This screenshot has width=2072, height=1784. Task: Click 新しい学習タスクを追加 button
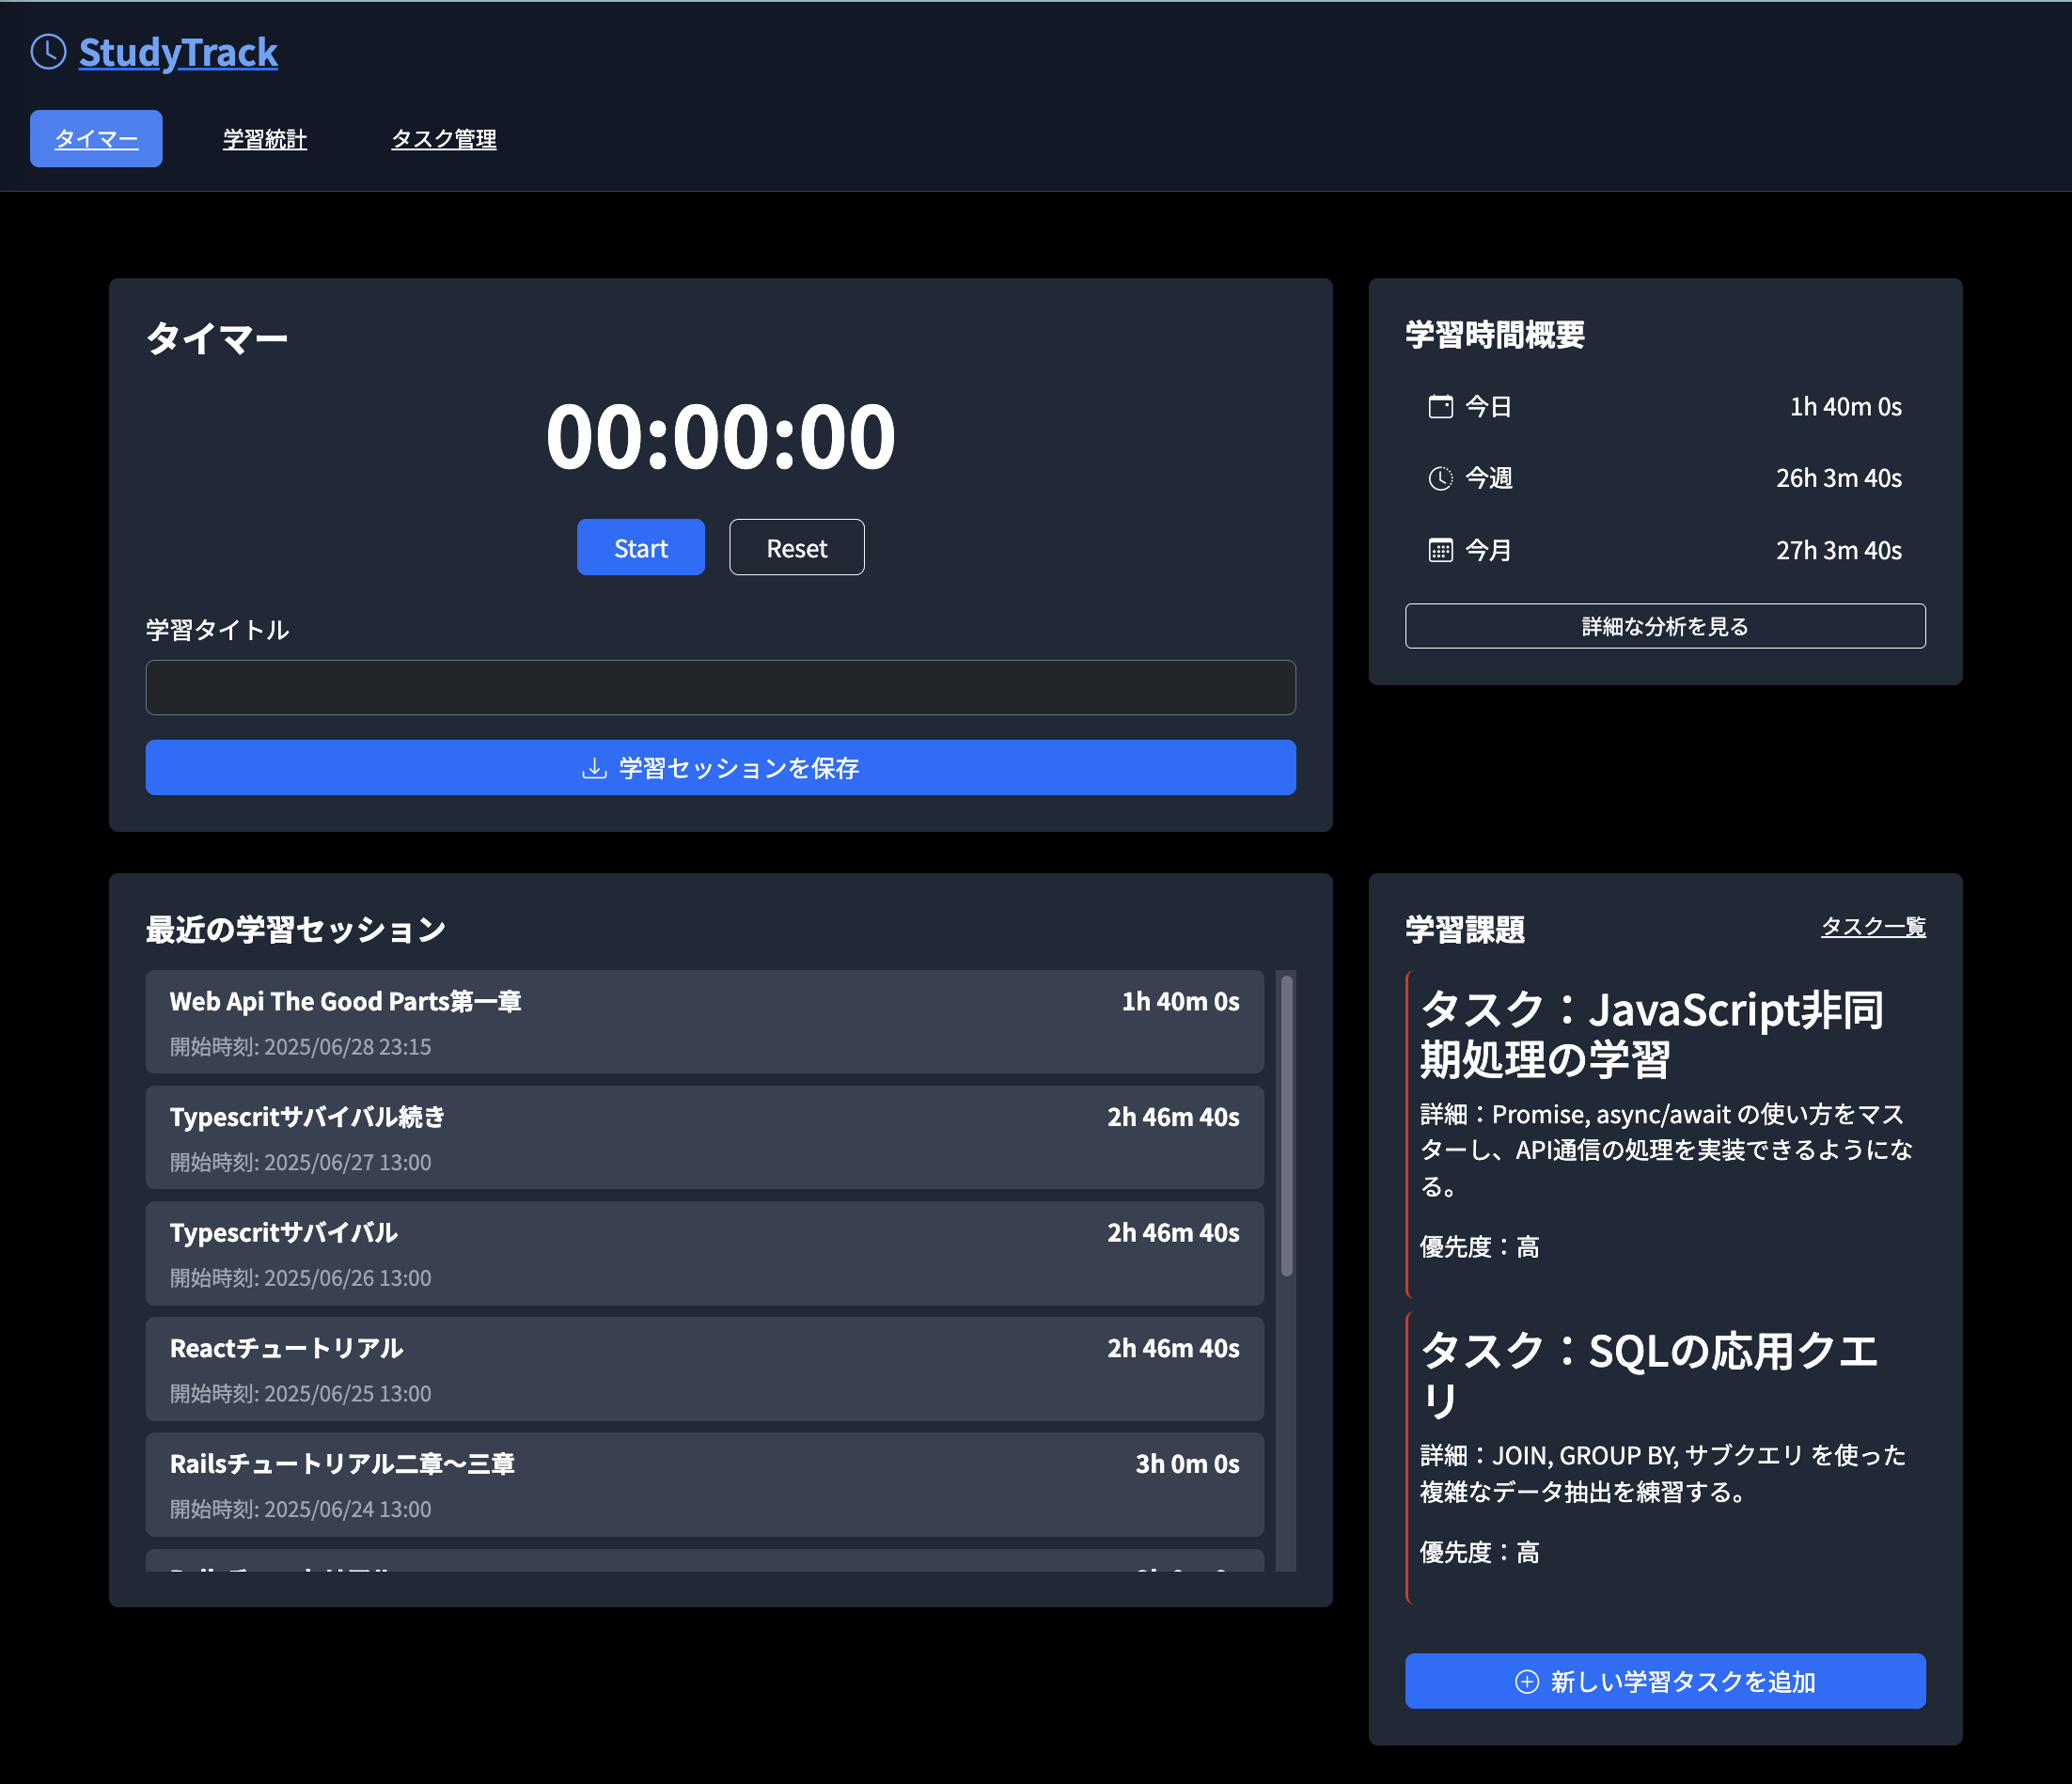1664,1681
